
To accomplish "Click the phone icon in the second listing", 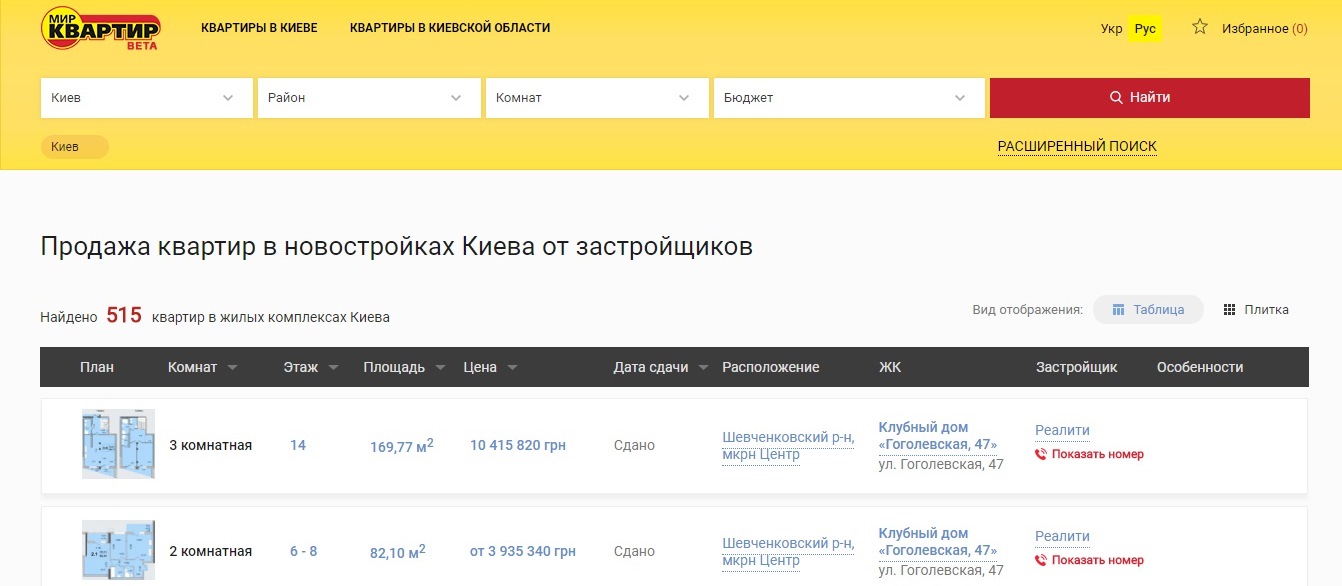I will [x=1041, y=560].
